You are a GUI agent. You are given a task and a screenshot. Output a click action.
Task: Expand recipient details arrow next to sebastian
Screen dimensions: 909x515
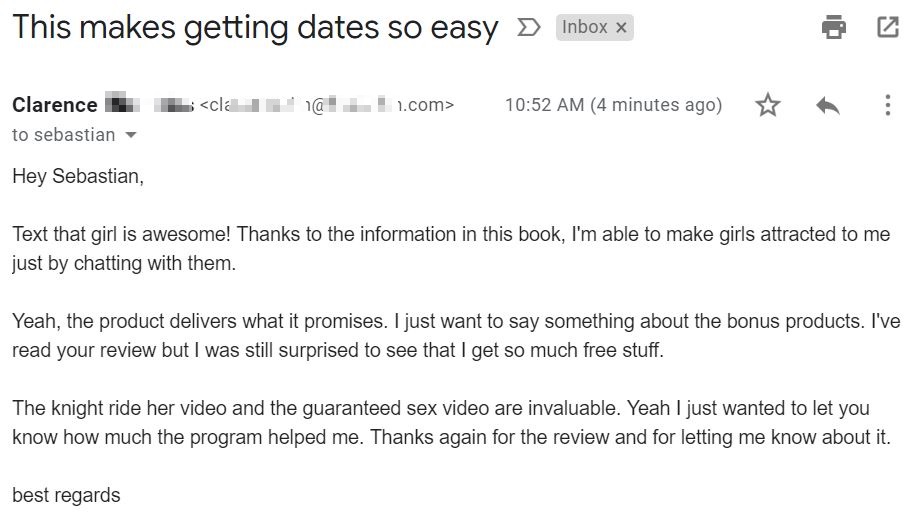click(131, 135)
